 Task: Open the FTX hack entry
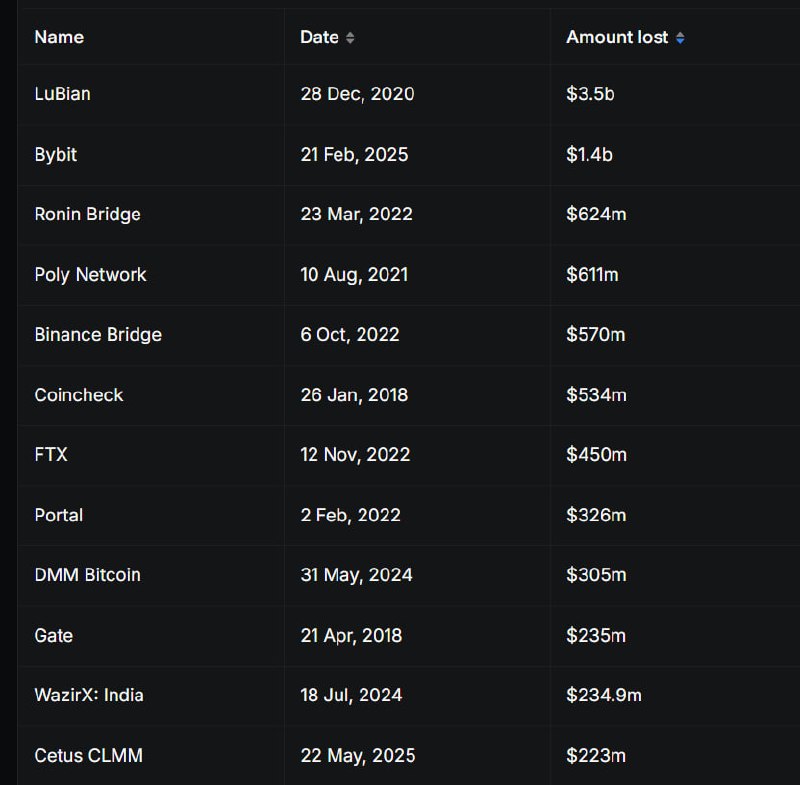click(x=51, y=454)
